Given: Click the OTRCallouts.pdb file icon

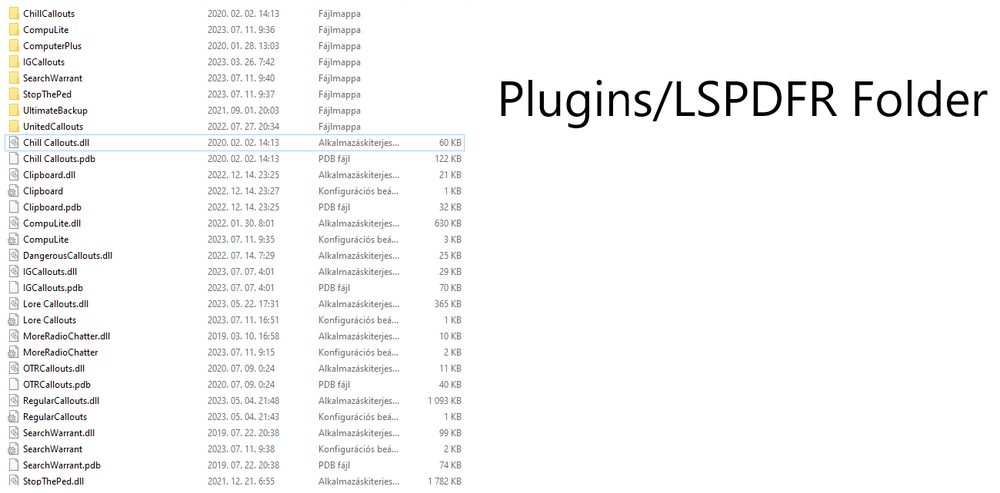Looking at the screenshot, I should point(13,385).
